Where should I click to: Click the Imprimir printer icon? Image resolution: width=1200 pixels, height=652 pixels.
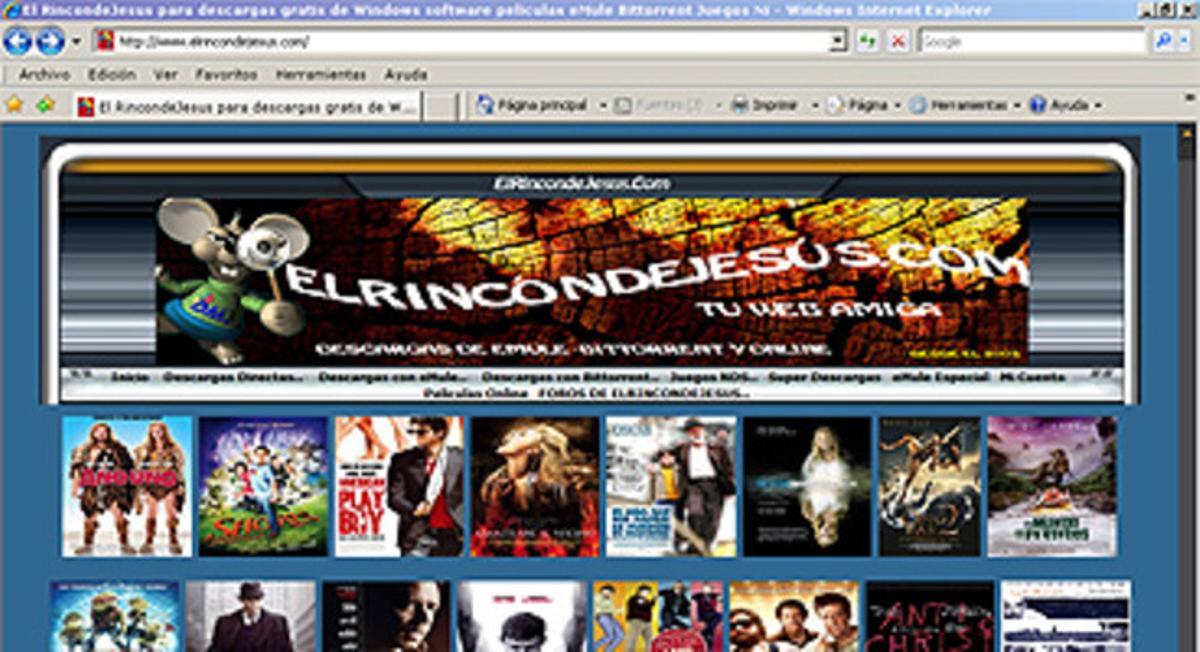[740, 105]
